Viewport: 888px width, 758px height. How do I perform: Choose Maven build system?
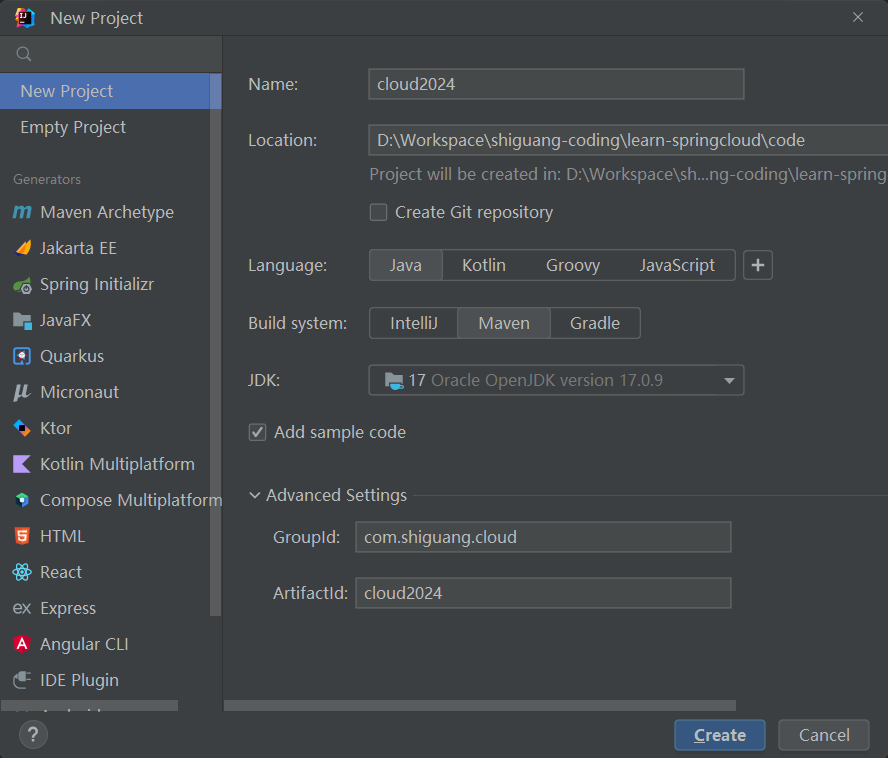point(504,323)
